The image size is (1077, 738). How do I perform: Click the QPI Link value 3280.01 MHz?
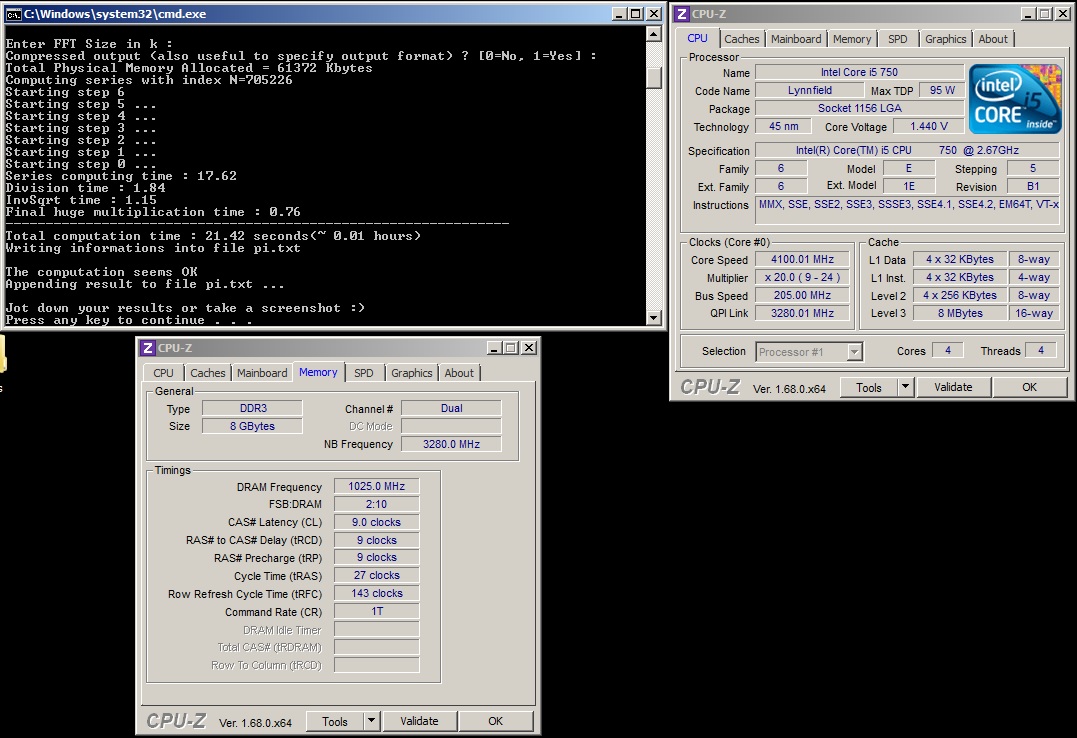[802, 313]
